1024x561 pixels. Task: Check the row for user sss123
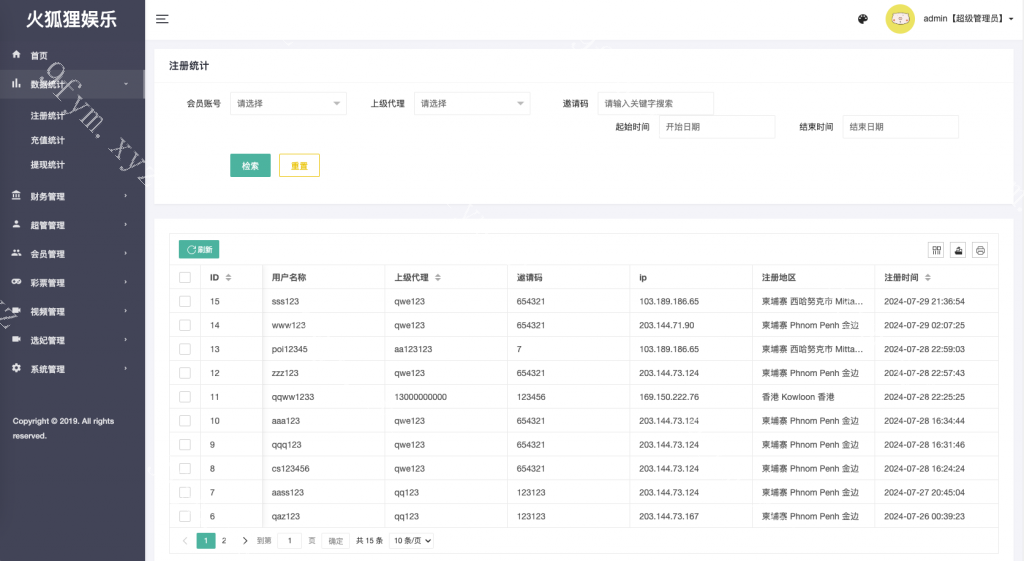185,301
